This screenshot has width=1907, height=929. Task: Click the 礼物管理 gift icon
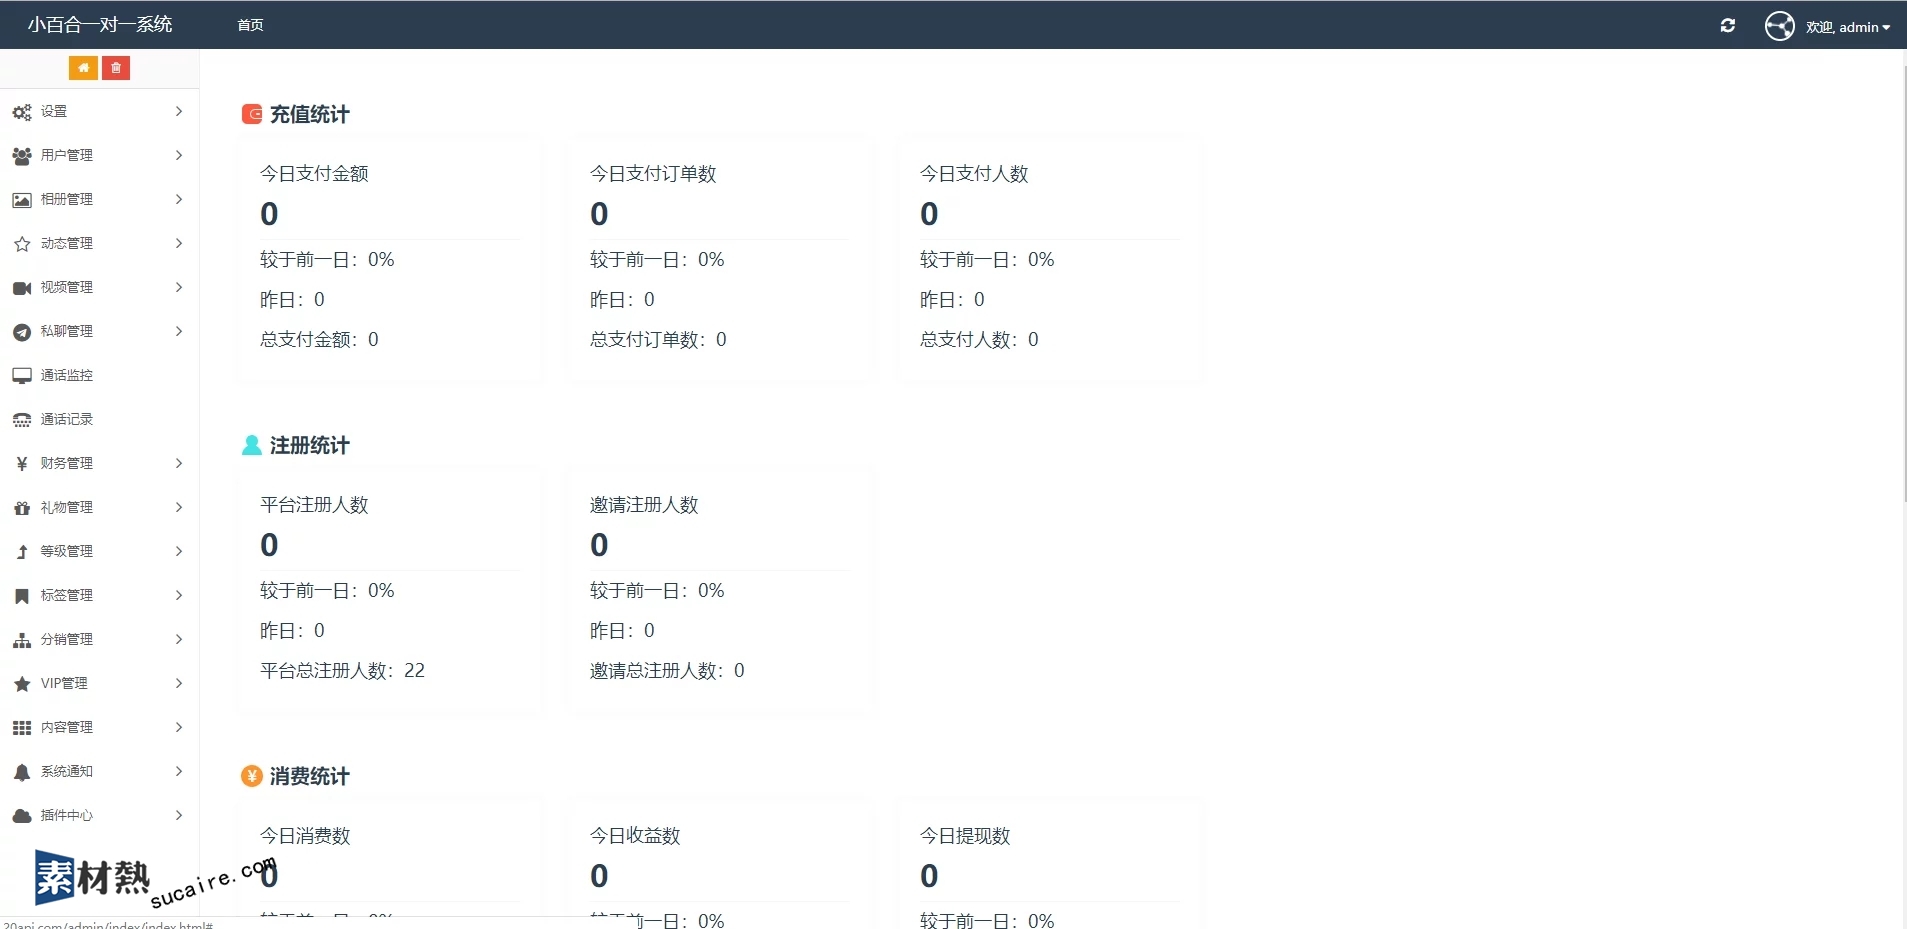pyautogui.click(x=22, y=508)
